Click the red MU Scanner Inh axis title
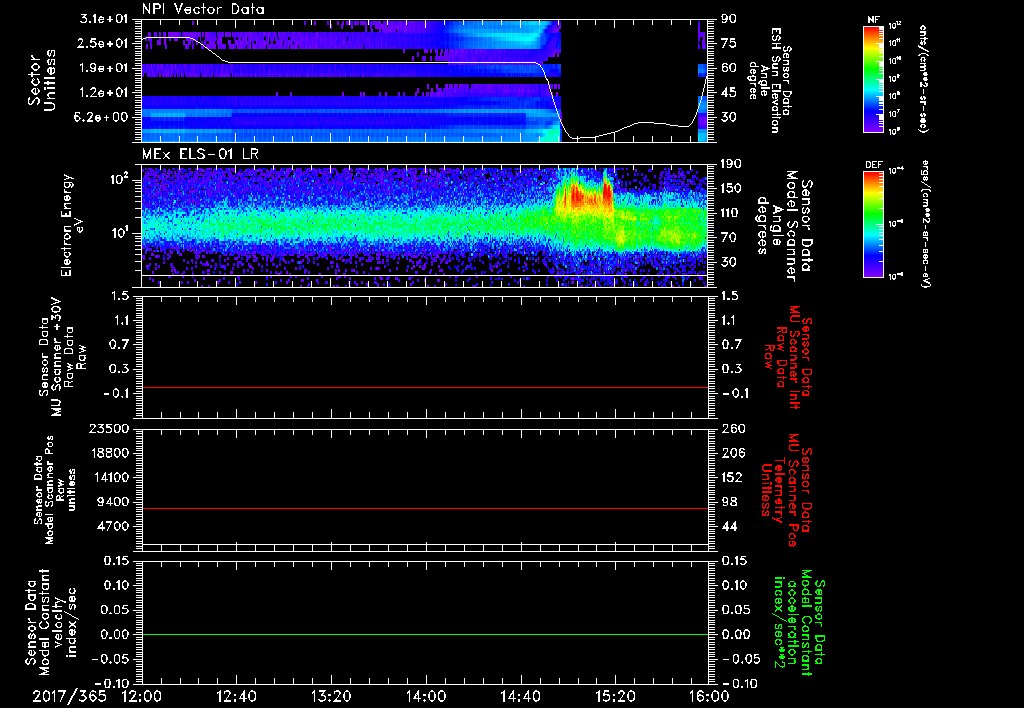Viewport: 1024px width, 708px height. (x=788, y=357)
